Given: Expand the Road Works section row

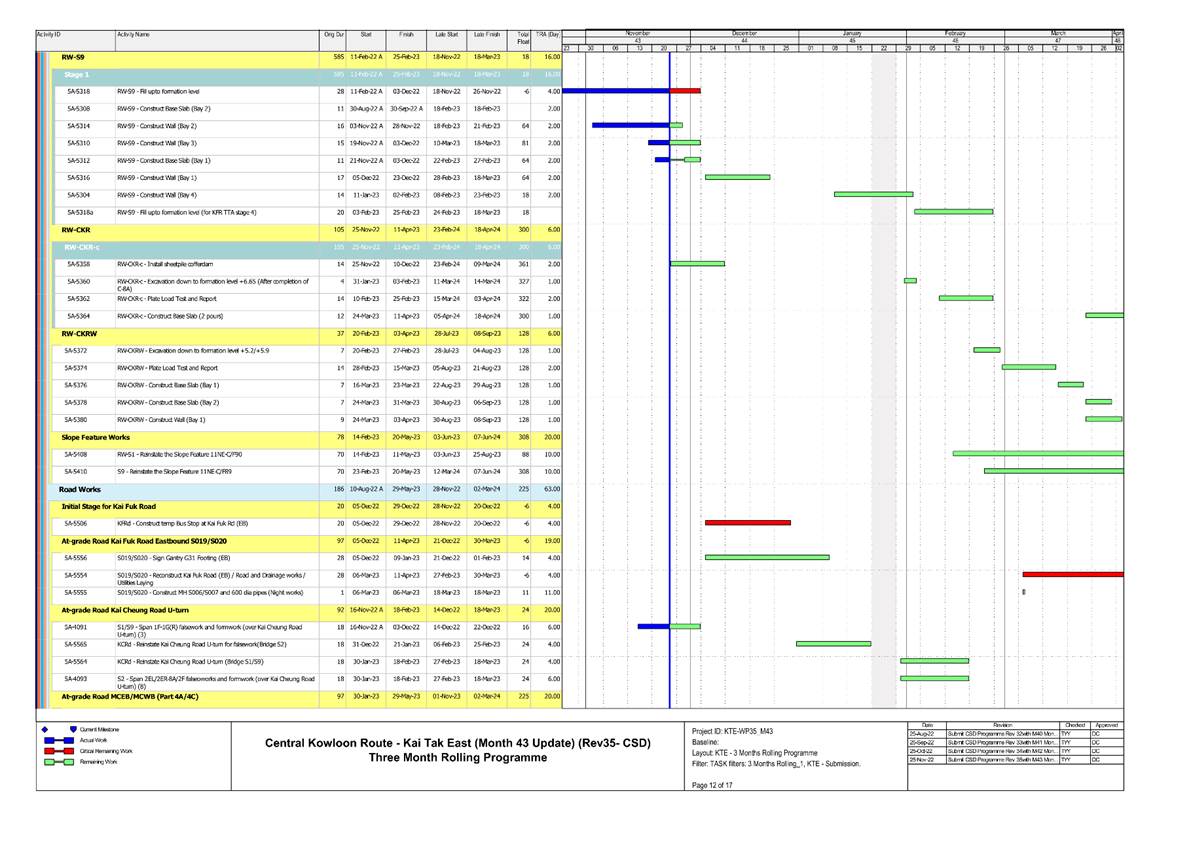Looking at the screenshot, I should coord(78,489).
